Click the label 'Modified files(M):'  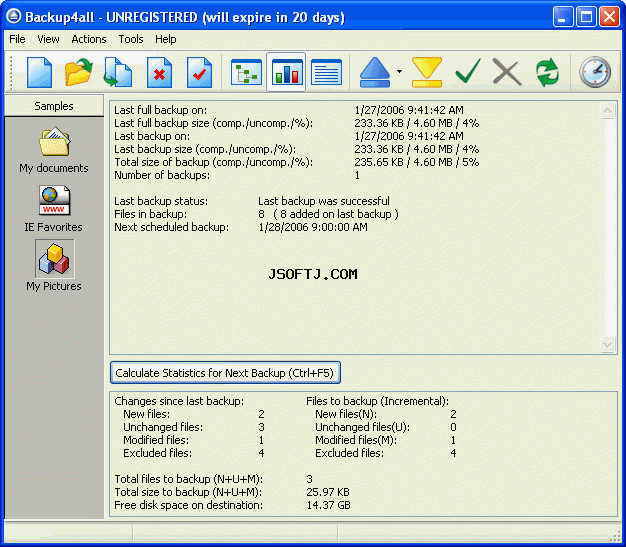(356, 440)
